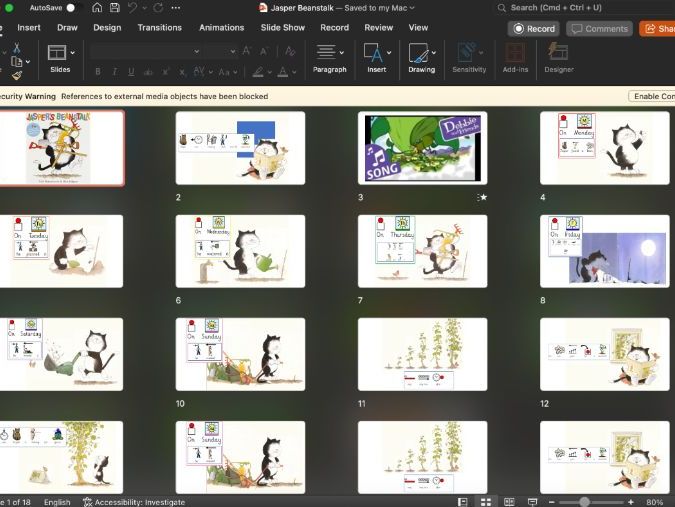Toggle the AutoSave switch
Image resolution: width=675 pixels, height=507 pixels.
74,8
